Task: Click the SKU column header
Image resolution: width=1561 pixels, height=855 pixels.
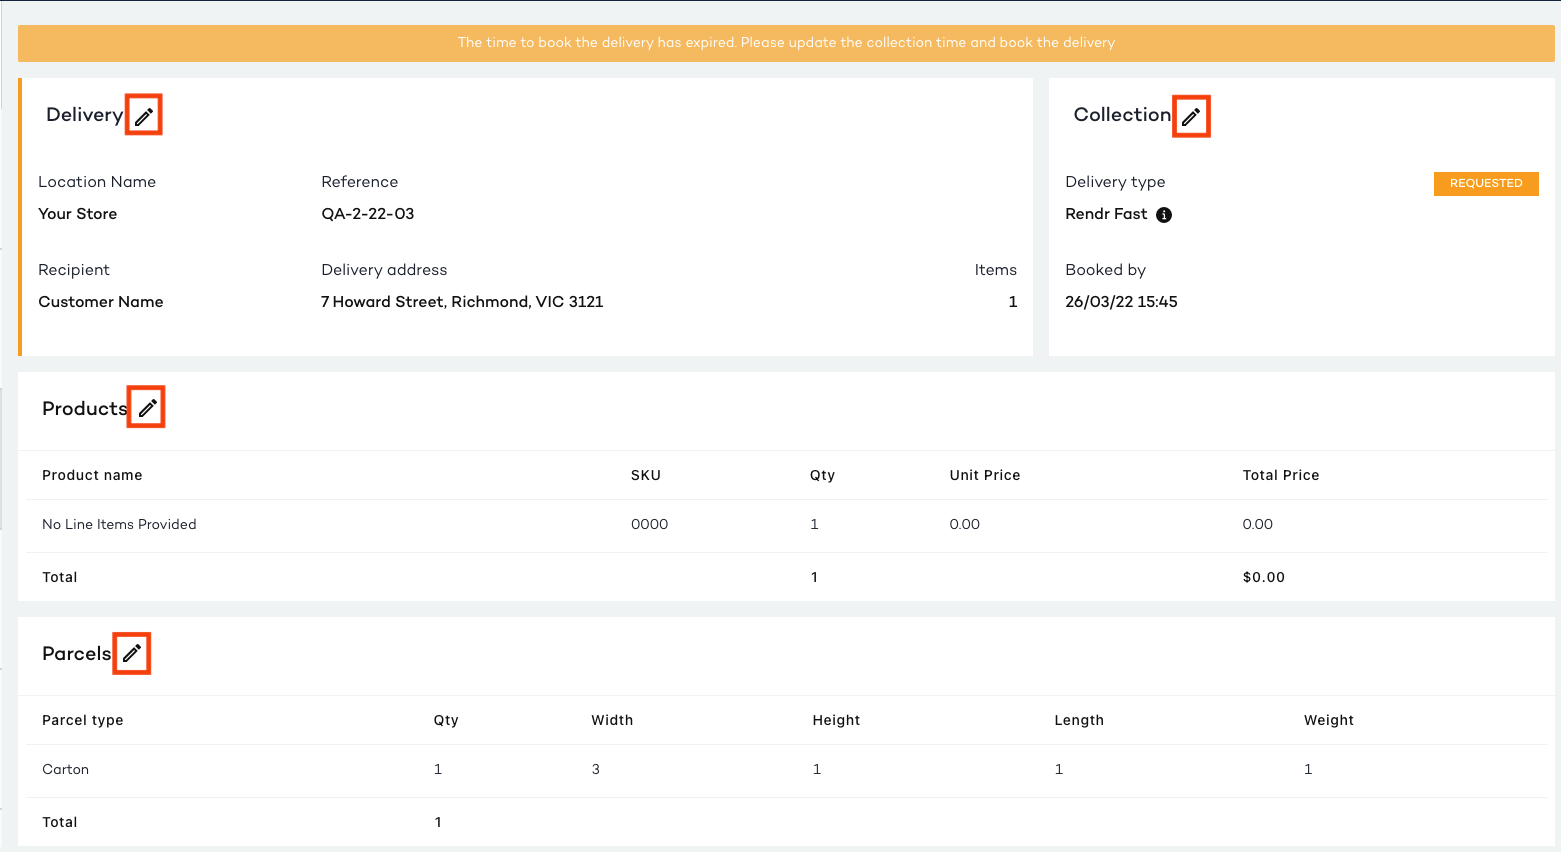Action: pyautogui.click(x=645, y=475)
